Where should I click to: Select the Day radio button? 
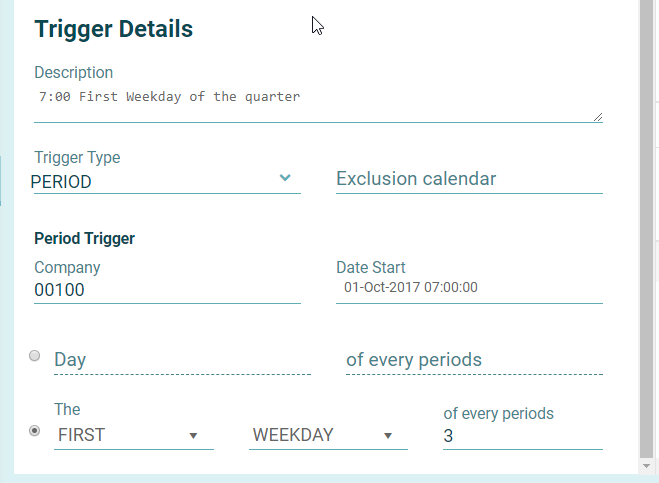[x=35, y=355]
